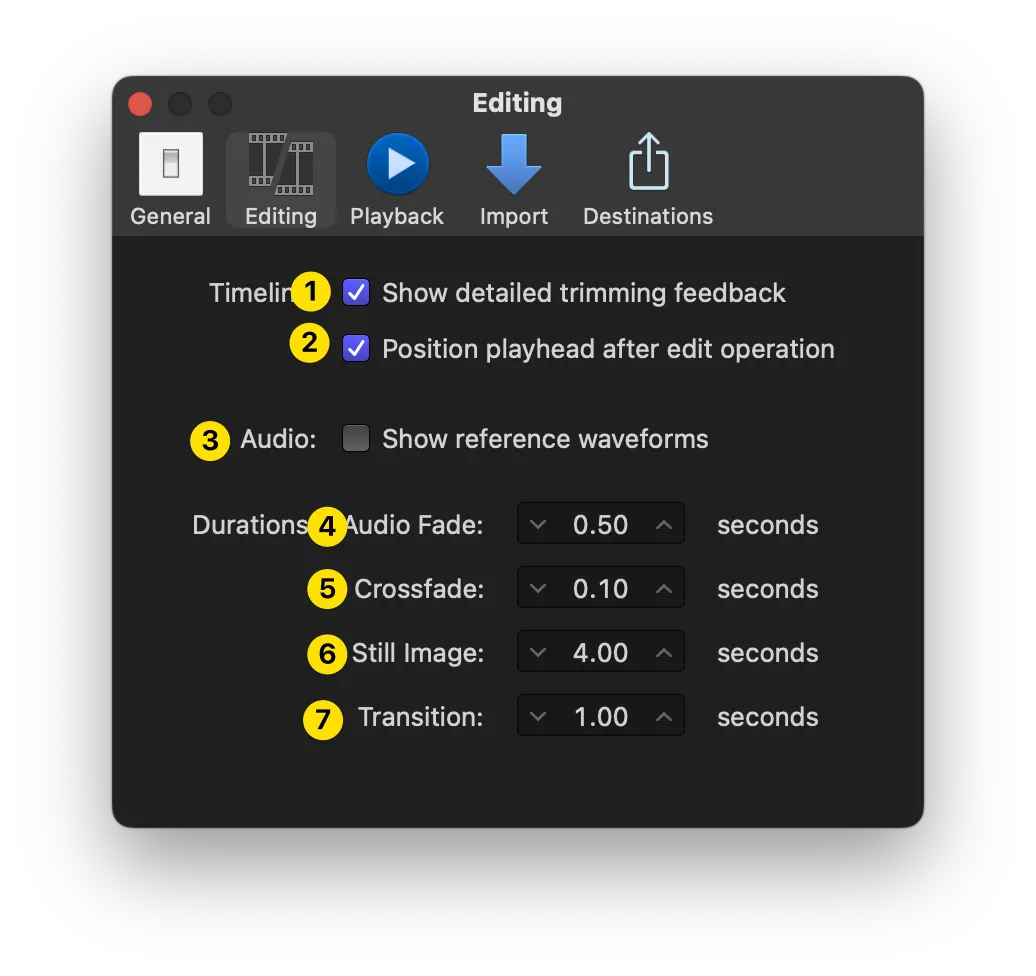Image resolution: width=1036 pixels, height=976 pixels.
Task: Increase Audio Fade duration with up chevron
Action: (x=664, y=525)
